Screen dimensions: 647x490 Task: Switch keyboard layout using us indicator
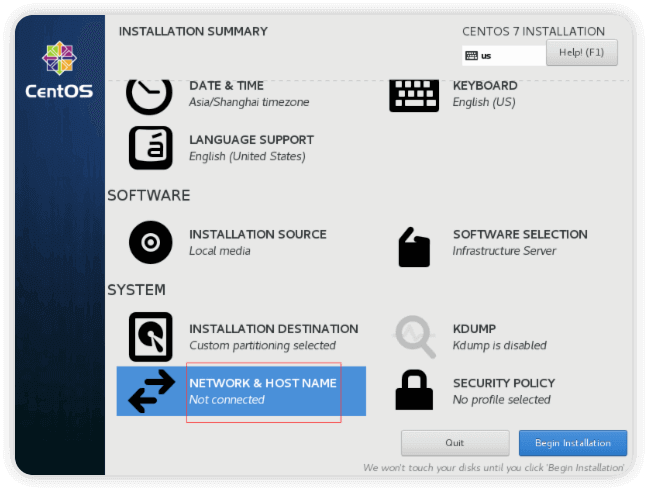tap(503, 56)
